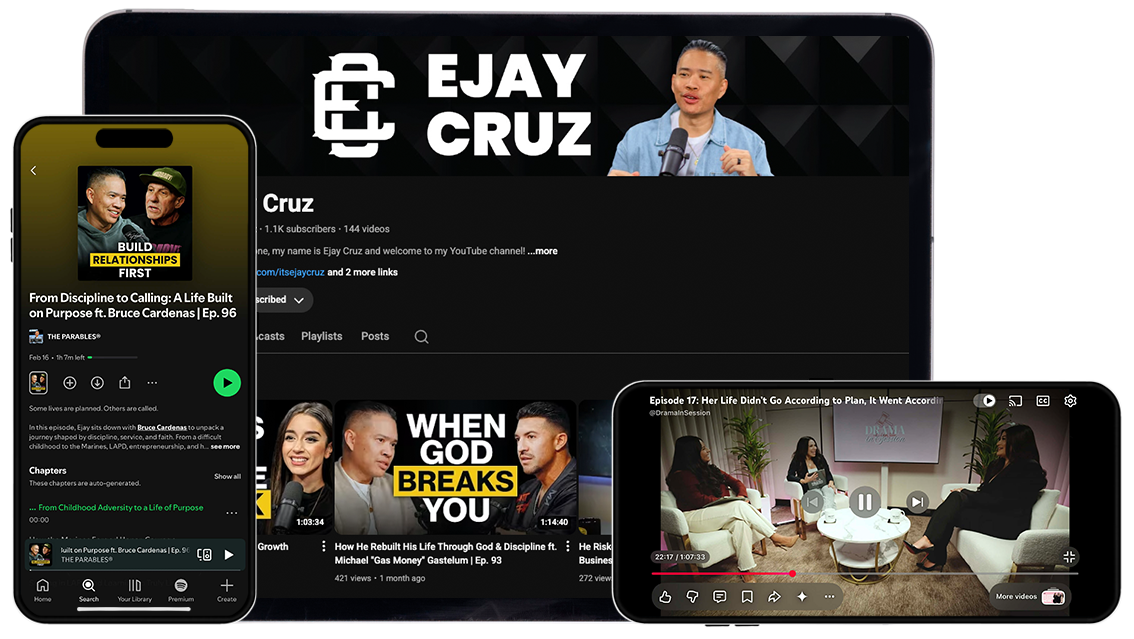1134x639 pixels.
Task: Tap the green play button for the episode
Action: tap(227, 382)
